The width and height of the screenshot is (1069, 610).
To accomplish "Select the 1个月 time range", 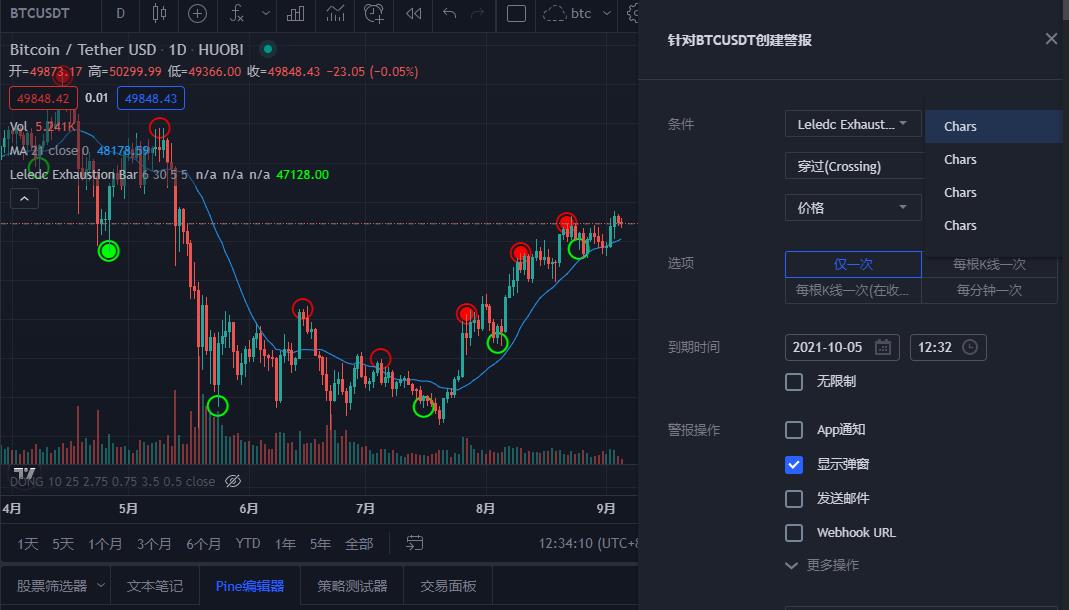I will pyautogui.click(x=105, y=544).
